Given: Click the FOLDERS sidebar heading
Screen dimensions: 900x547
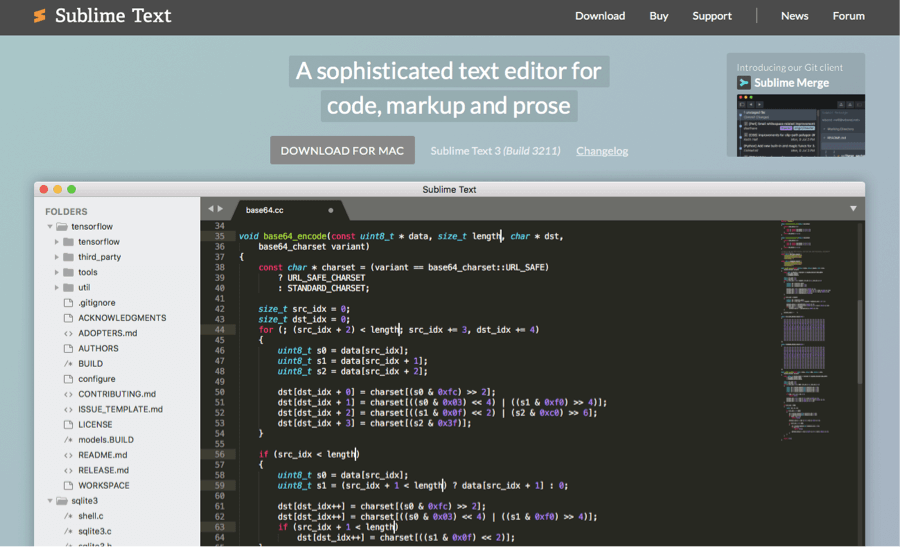Looking at the screenshot, I should (66, 212).
